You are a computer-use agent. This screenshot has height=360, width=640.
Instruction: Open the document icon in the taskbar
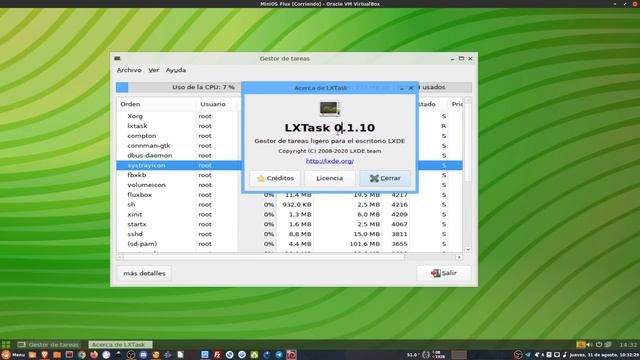click(180, 355)
